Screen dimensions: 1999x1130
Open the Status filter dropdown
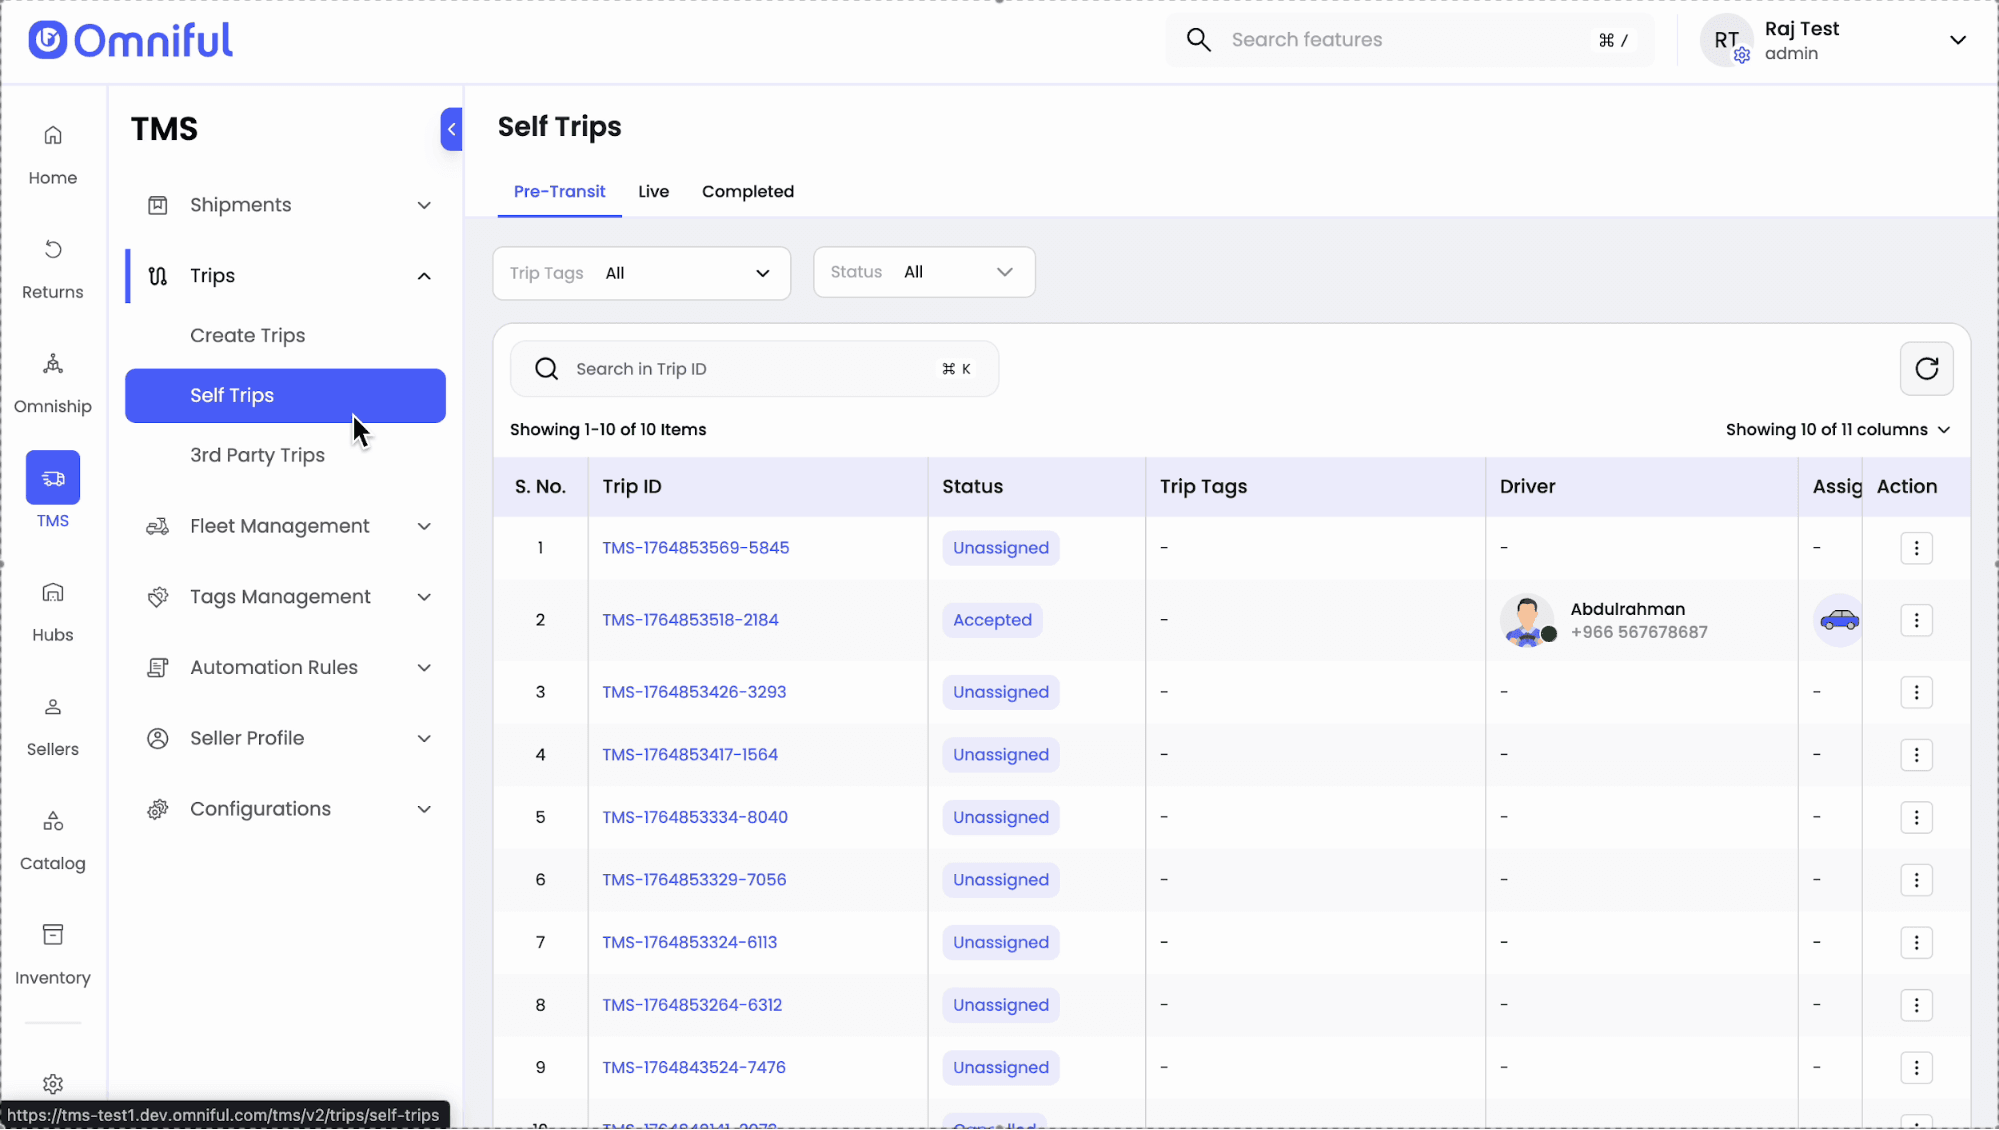pos(923,272)
